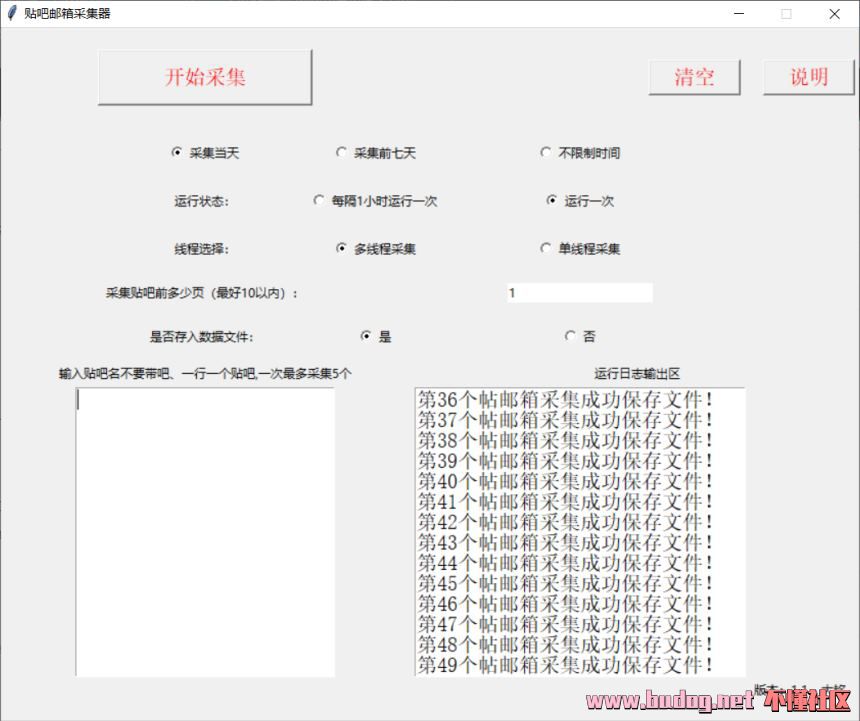
Task: Click the 第36个帖 log line
Action: [565, 400]
